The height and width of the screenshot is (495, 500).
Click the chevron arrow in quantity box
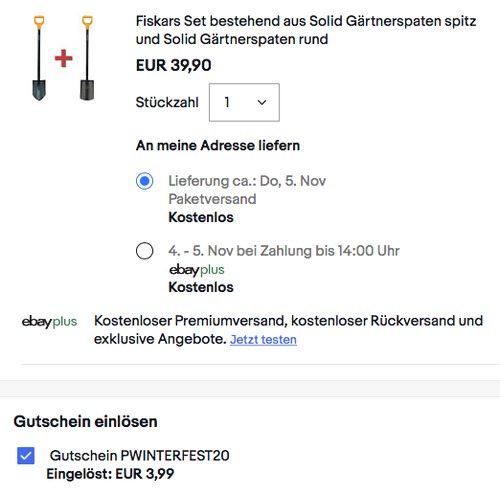point(262,102)
